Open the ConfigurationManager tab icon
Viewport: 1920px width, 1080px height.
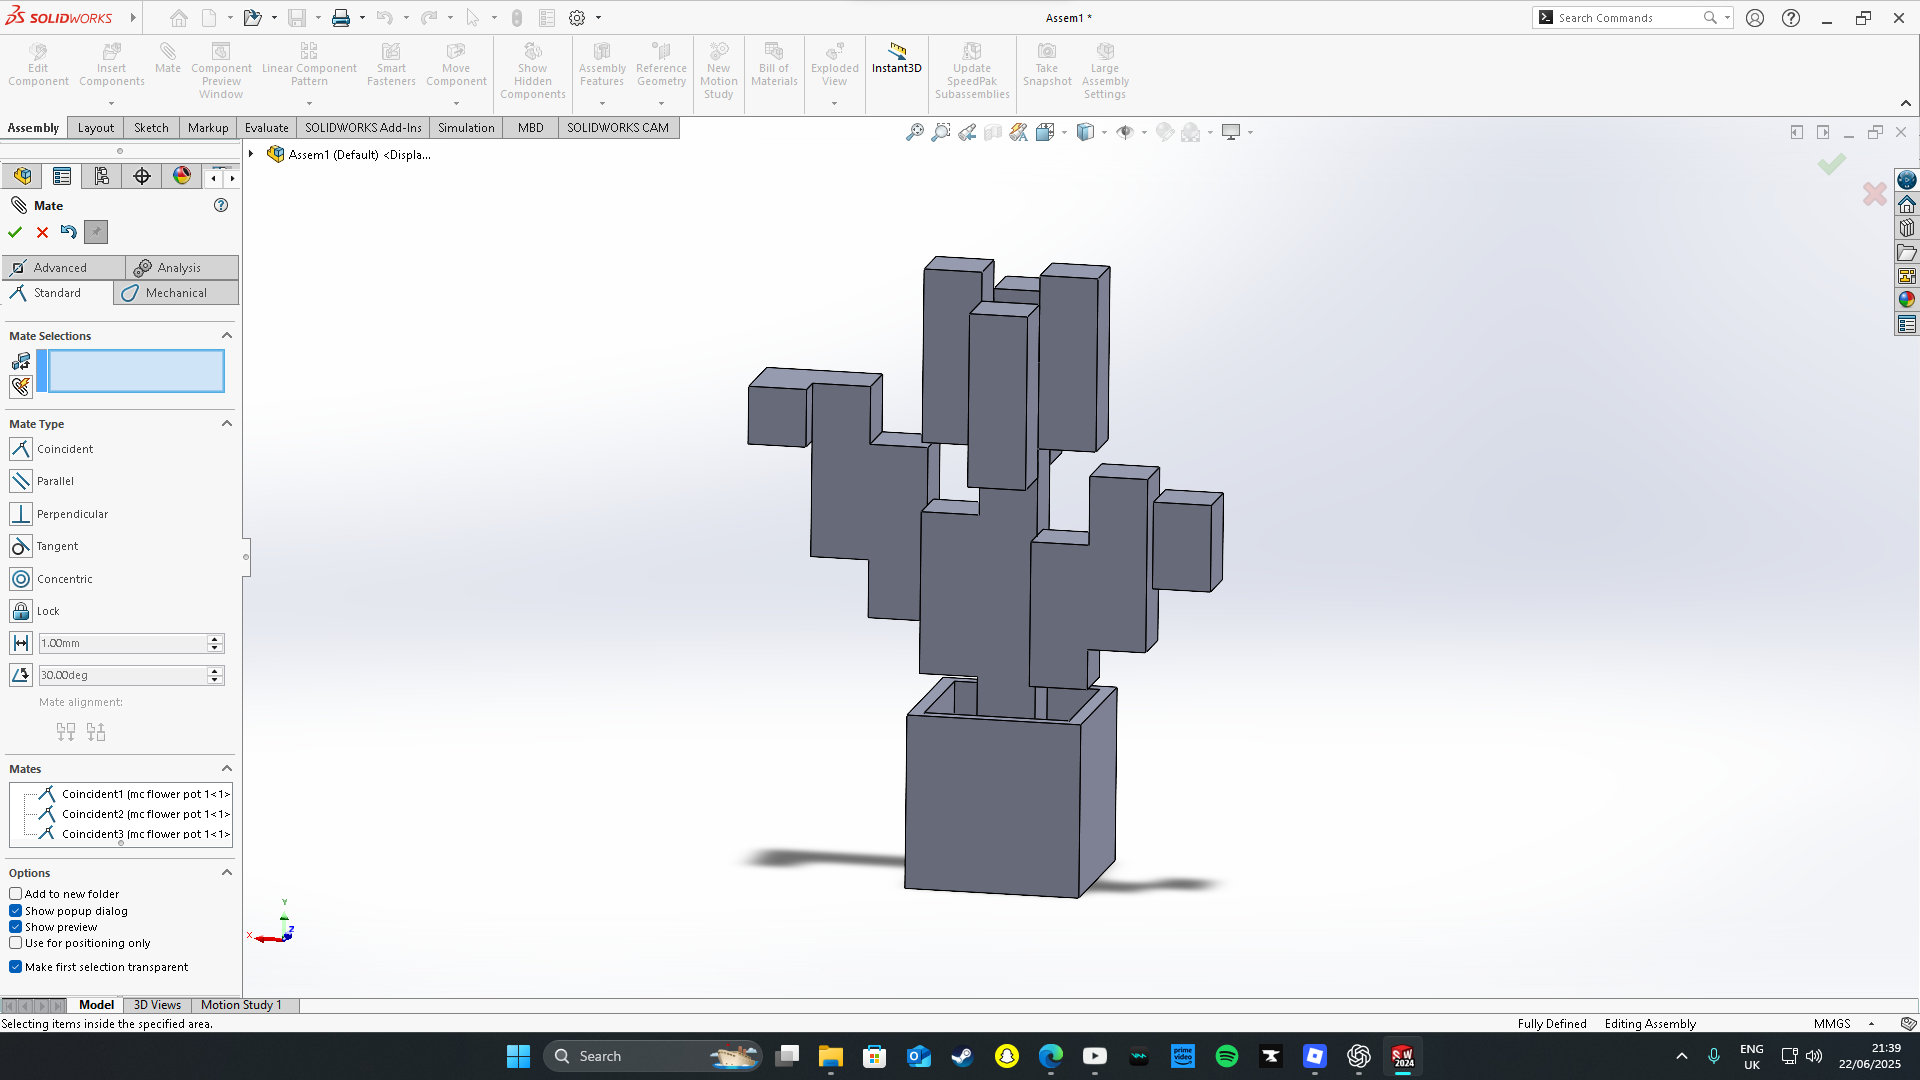tap(102, 176)
